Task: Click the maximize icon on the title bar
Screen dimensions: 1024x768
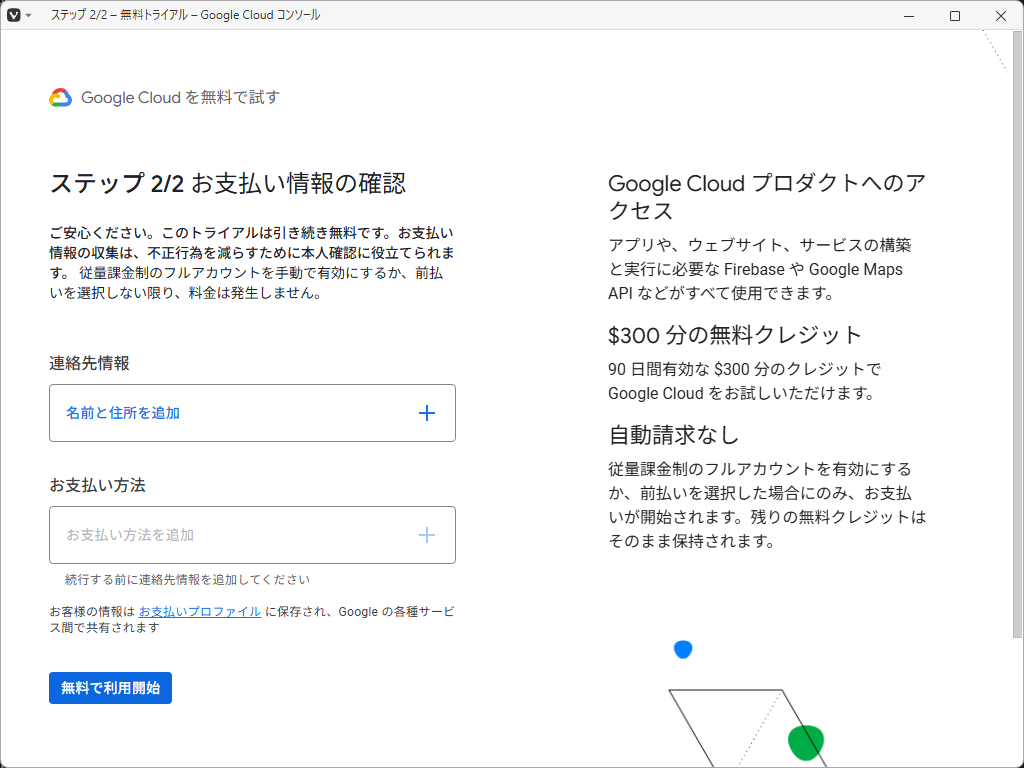Action: coord(954,15)
